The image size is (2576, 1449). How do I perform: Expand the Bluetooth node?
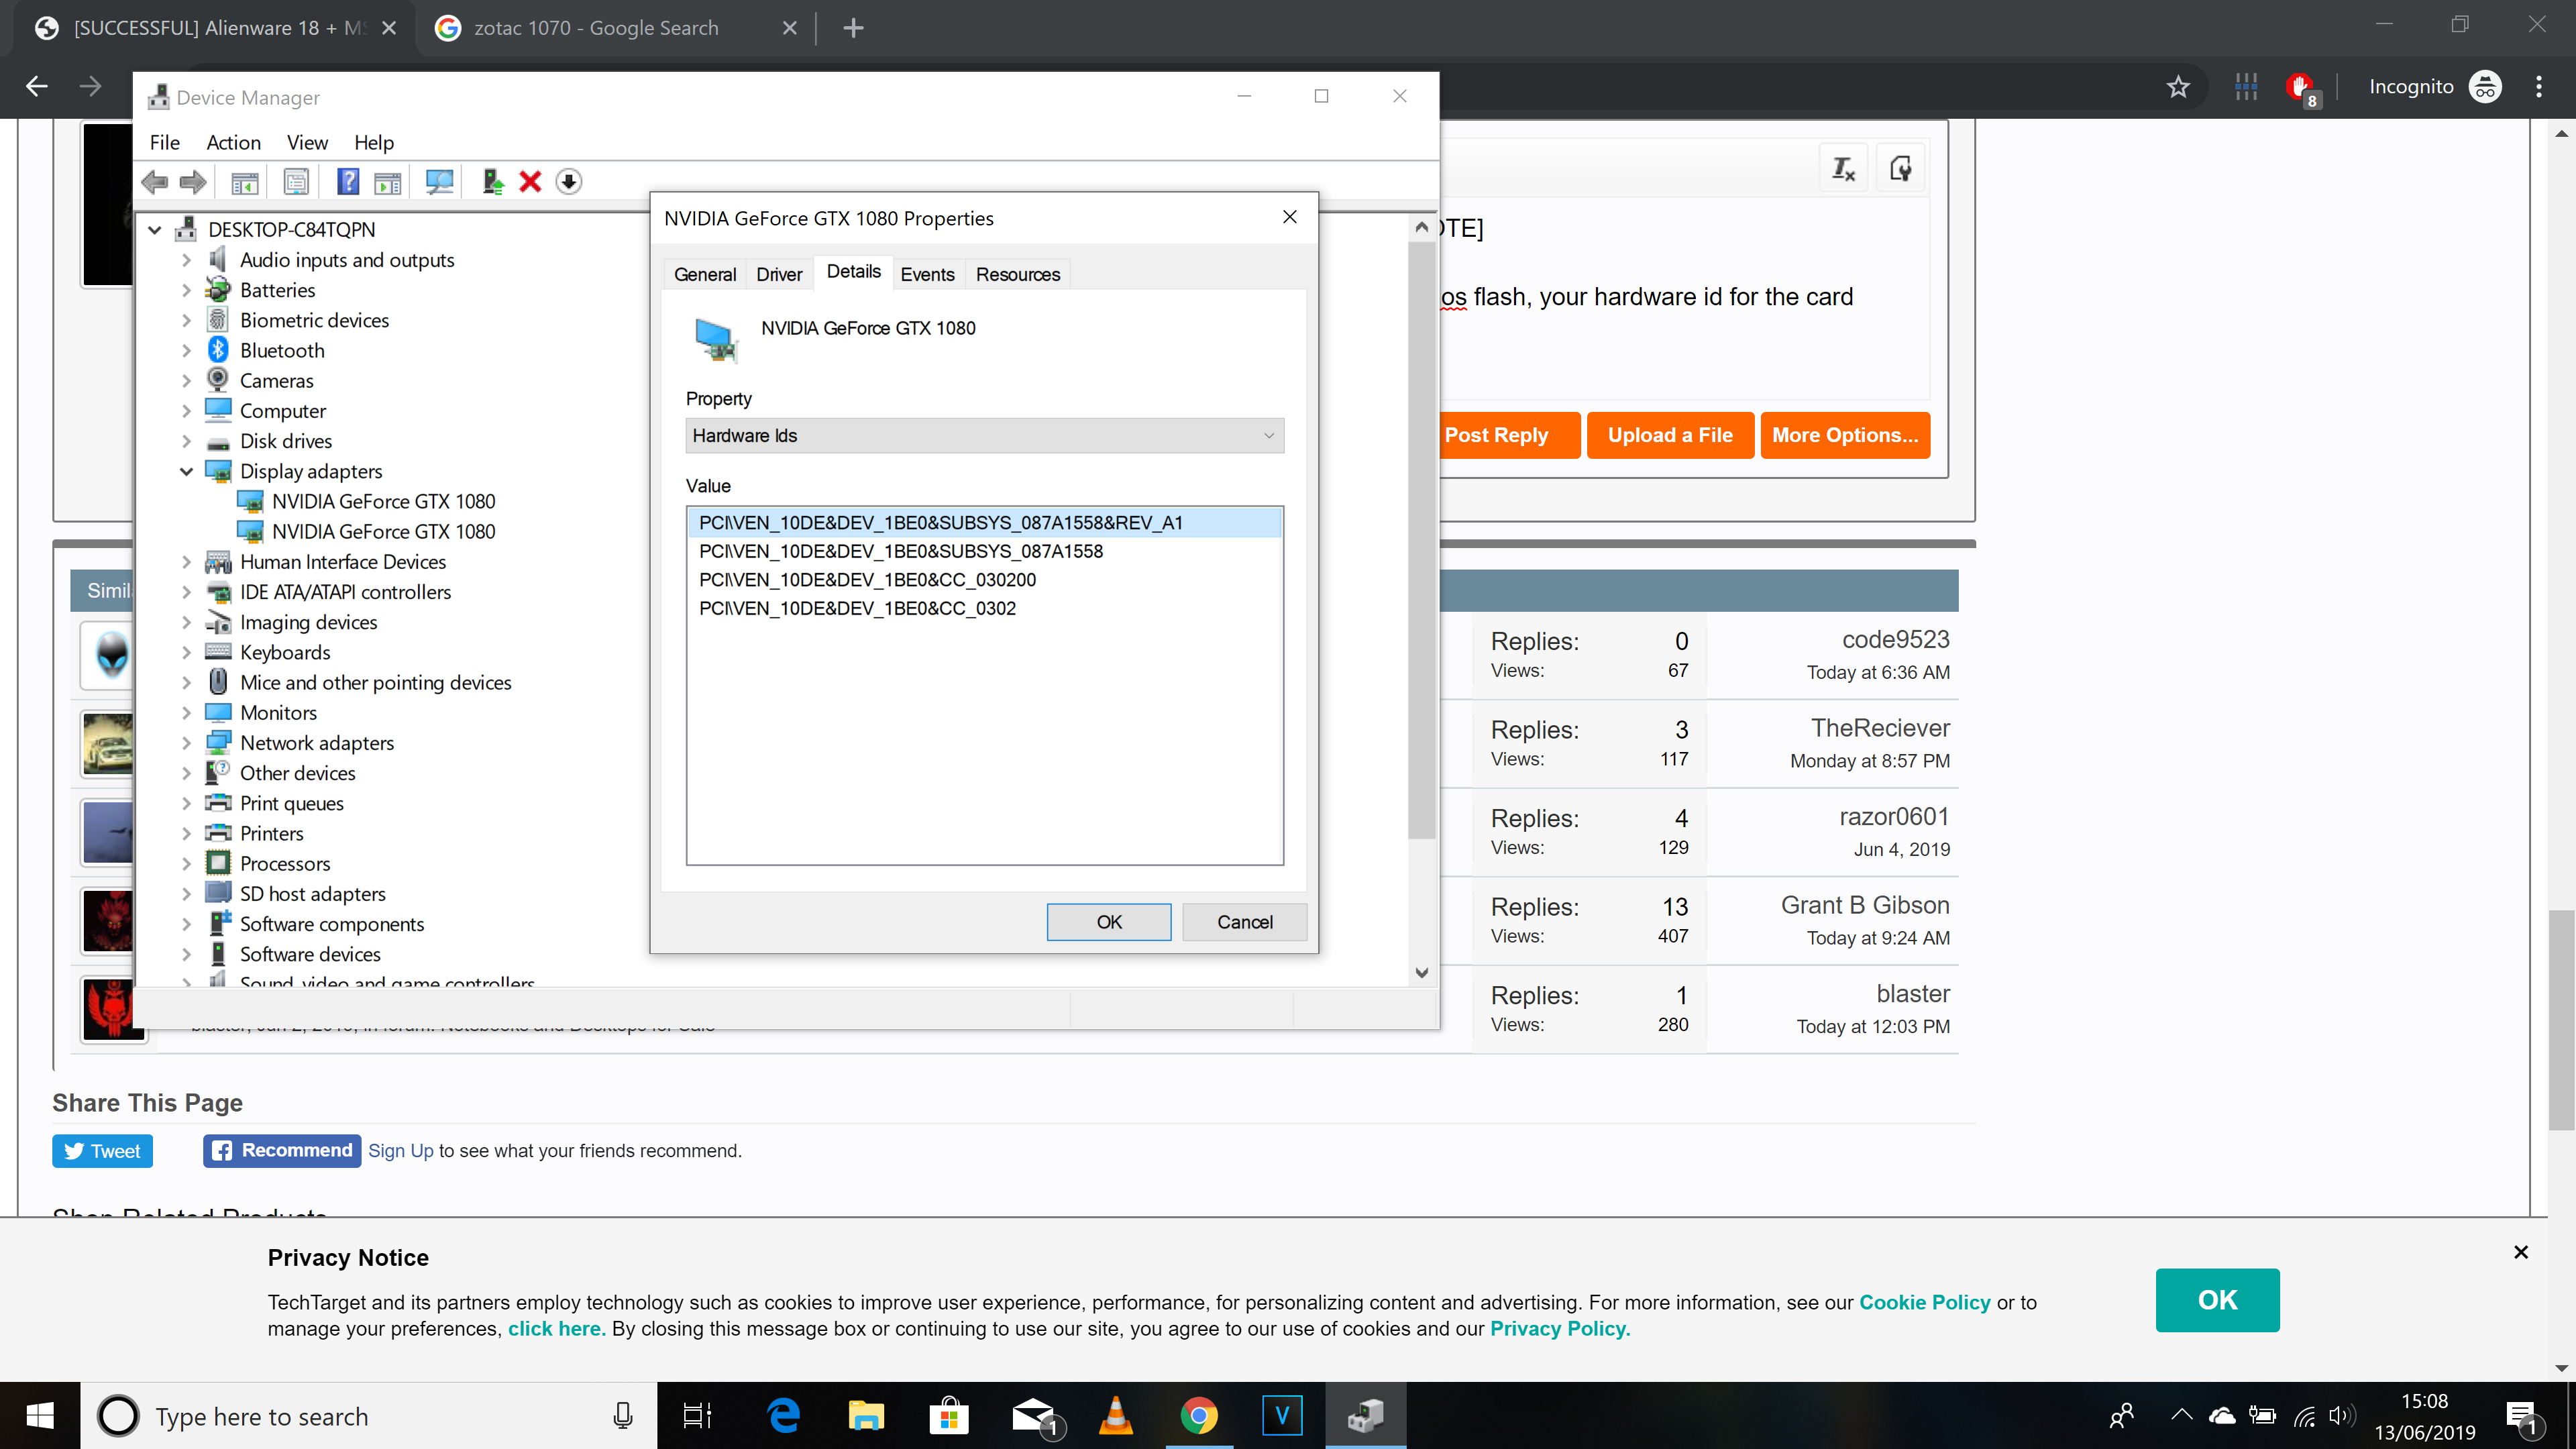click(x=186, y=351)
